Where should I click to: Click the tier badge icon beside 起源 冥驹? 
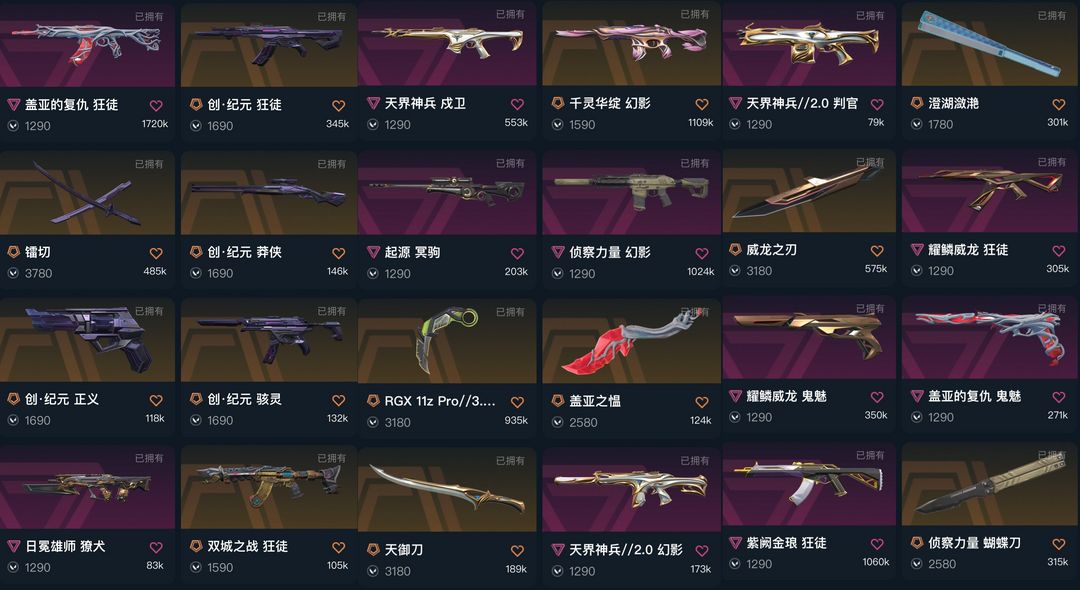[373, 252]
